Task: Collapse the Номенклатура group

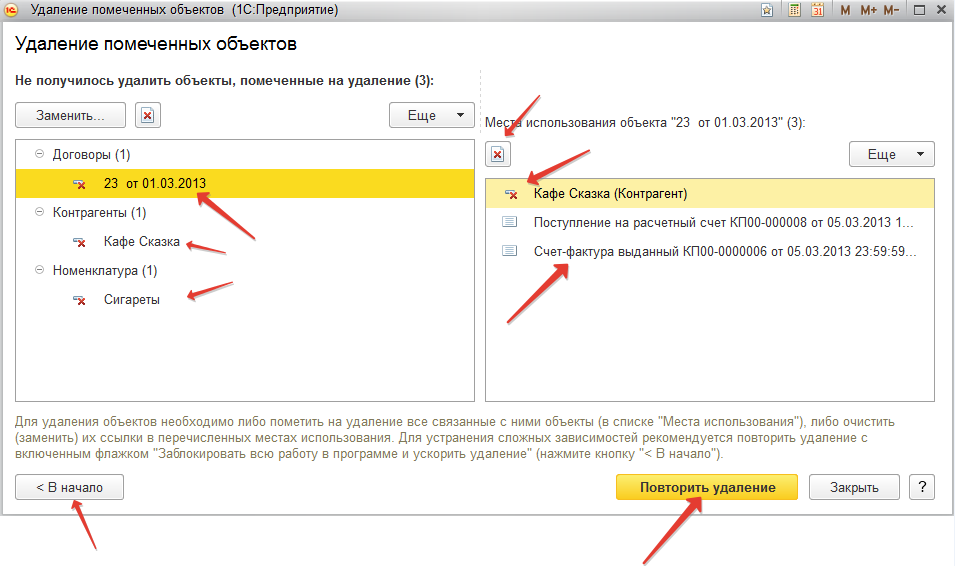Action: 40,271
